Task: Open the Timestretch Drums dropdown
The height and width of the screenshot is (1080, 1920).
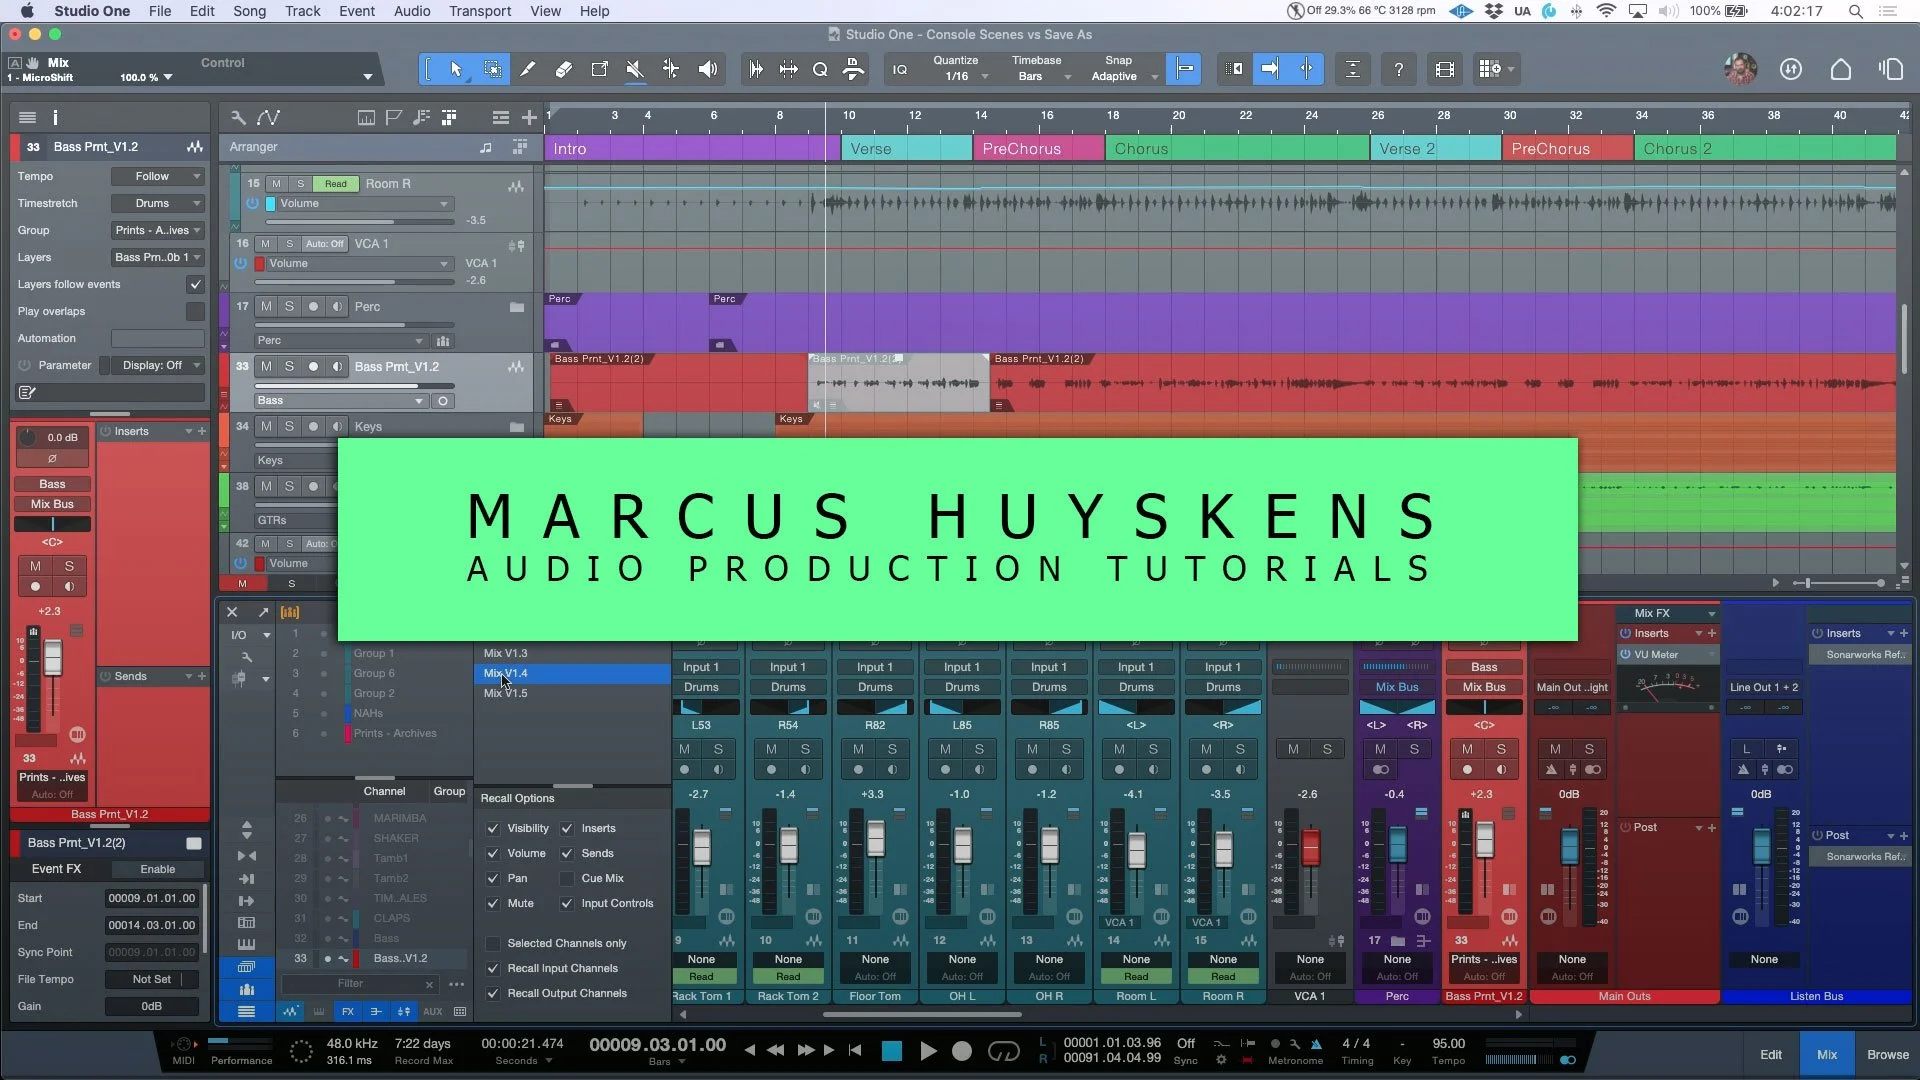Action: pos(157,203)
